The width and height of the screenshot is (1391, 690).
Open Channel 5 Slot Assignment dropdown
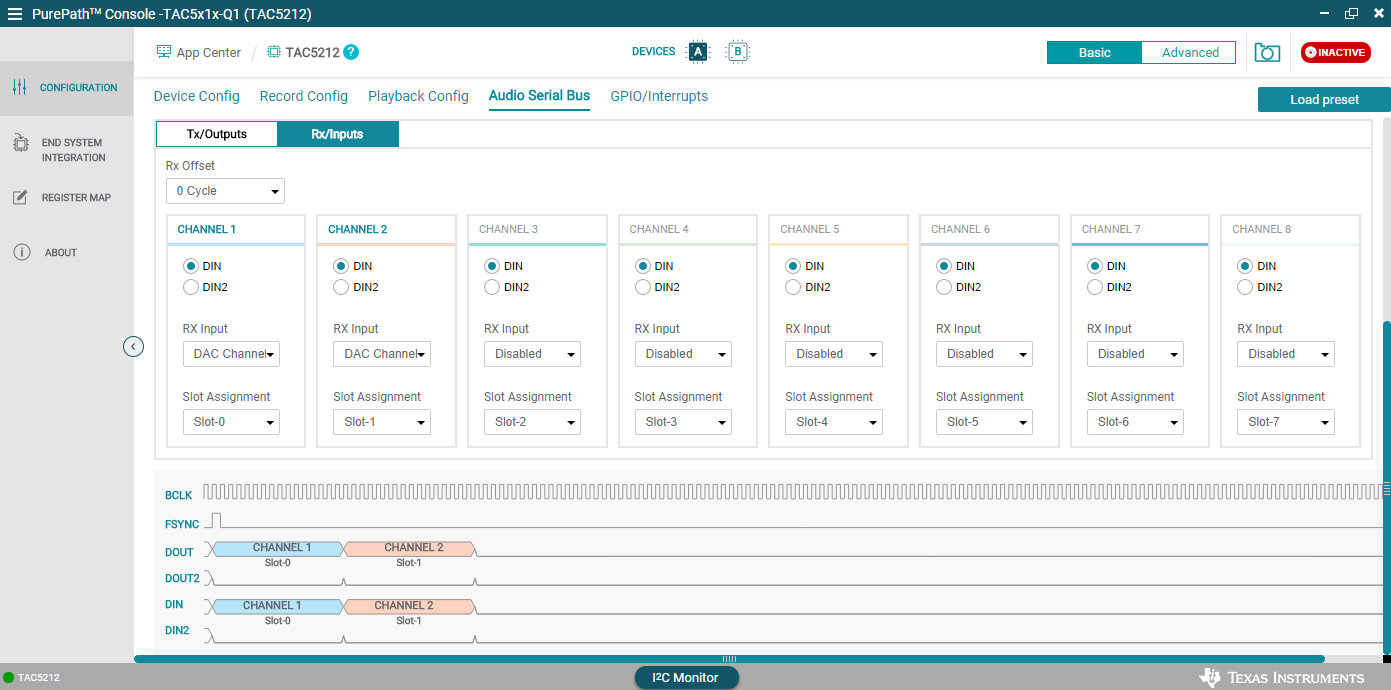(x=833, y=422)
